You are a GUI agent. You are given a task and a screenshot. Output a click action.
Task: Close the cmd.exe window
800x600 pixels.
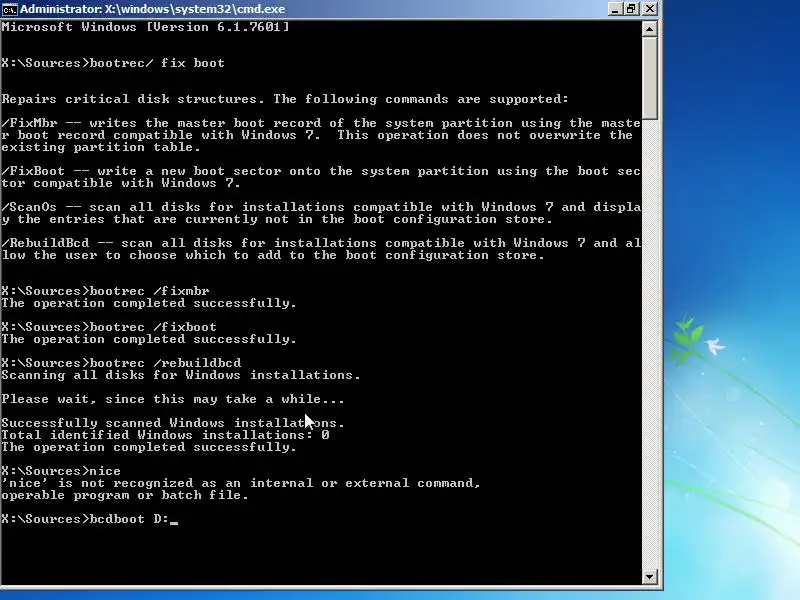[x=649, y=9]
